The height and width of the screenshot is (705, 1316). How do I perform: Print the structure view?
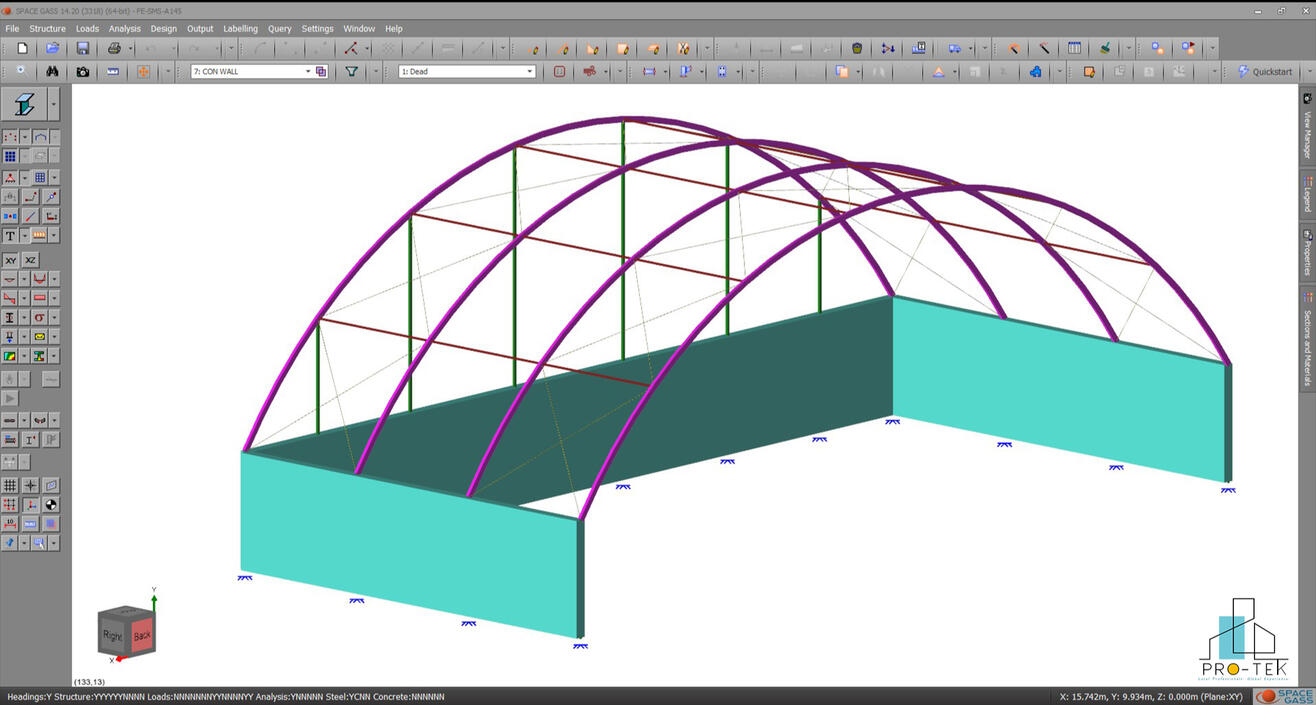[x=112, y=48]
